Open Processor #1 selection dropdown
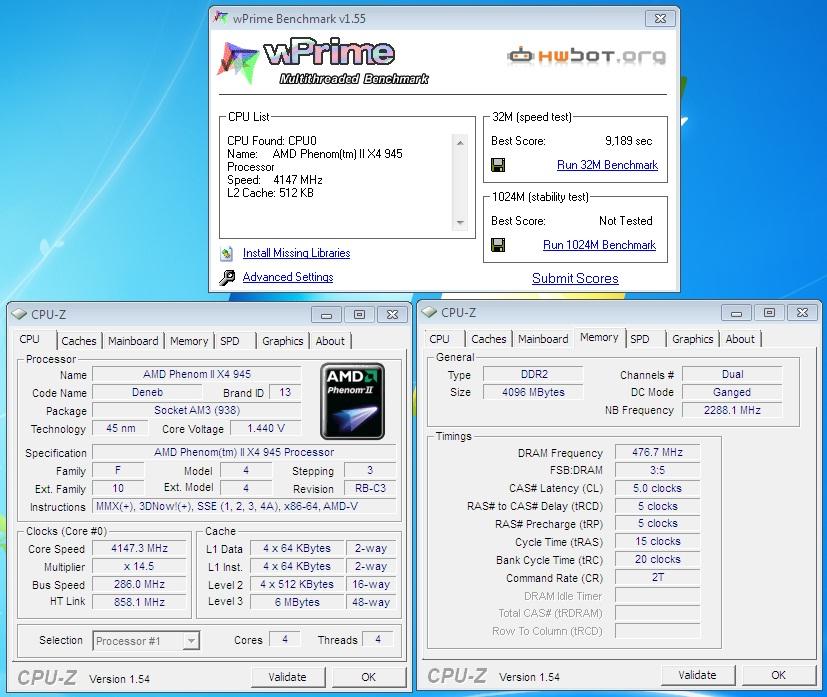 tap(191, 641)
